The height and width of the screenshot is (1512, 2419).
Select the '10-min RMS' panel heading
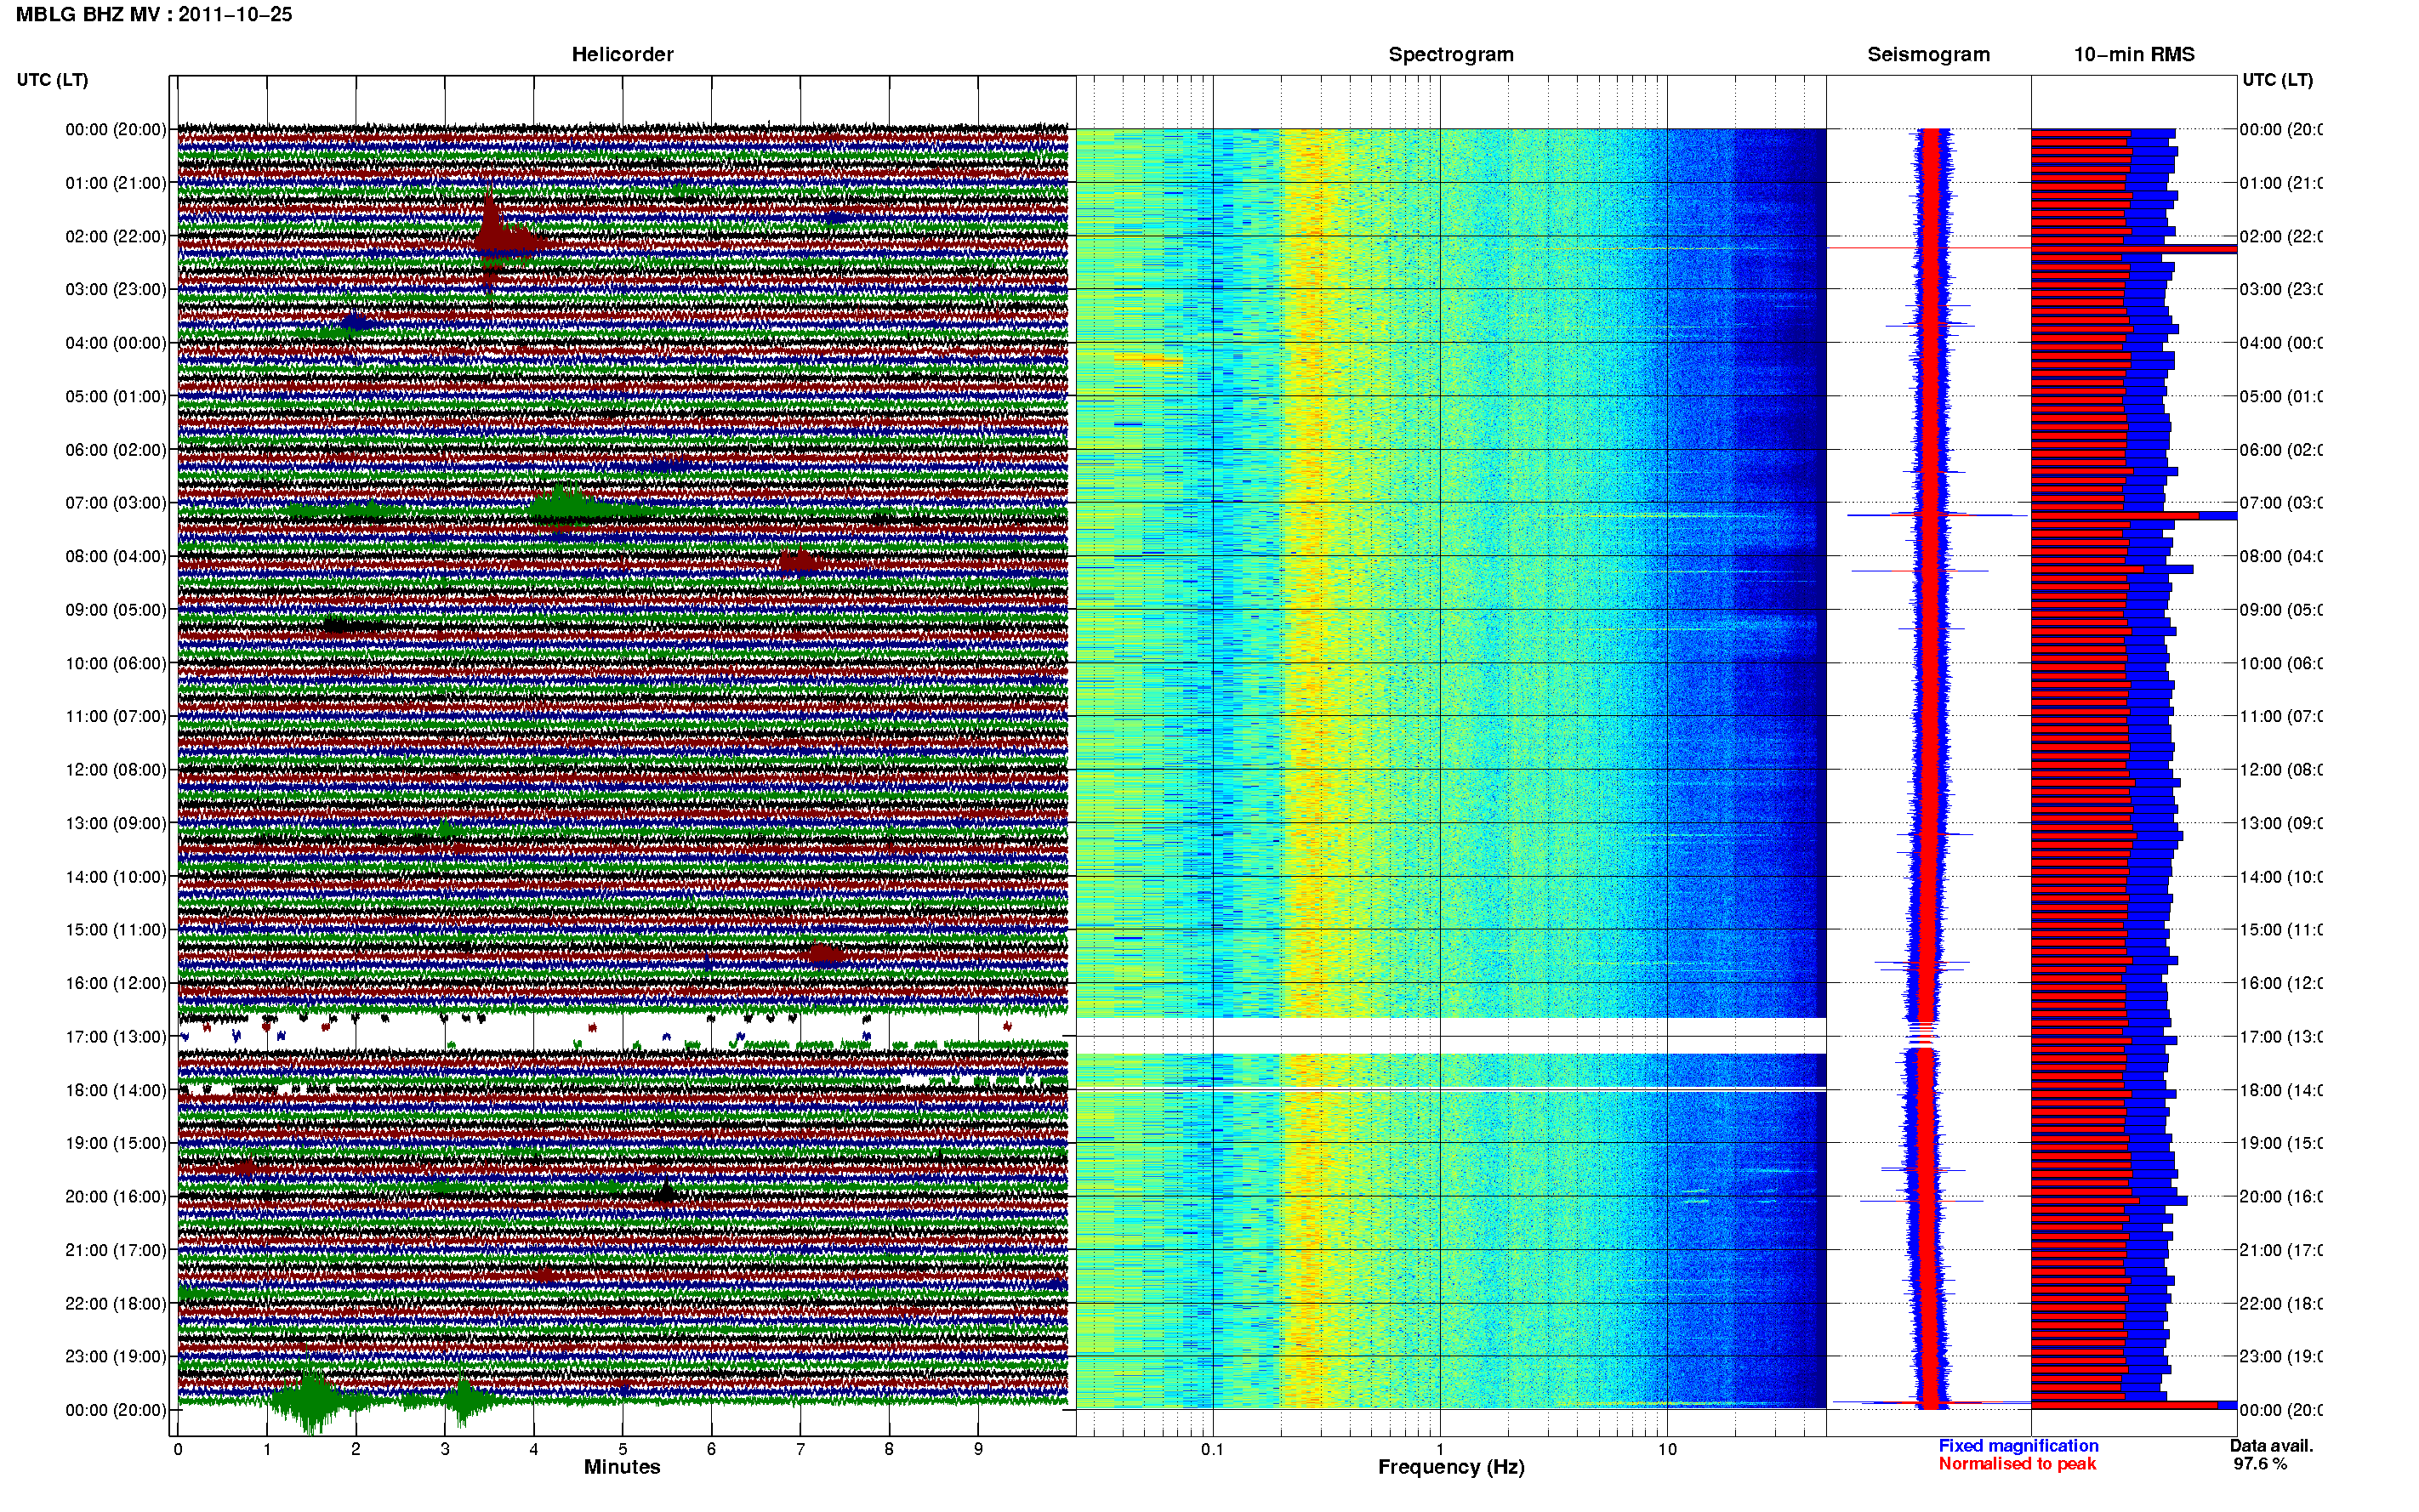click(2134, 54)
